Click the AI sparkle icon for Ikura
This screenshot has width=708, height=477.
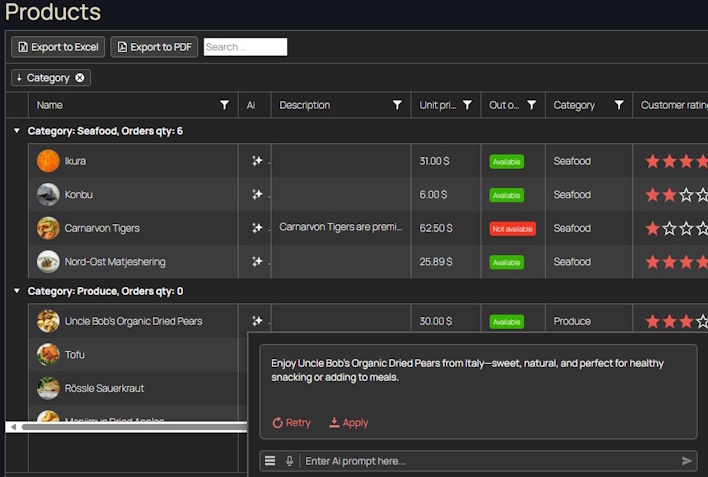[x=257, y=161]
